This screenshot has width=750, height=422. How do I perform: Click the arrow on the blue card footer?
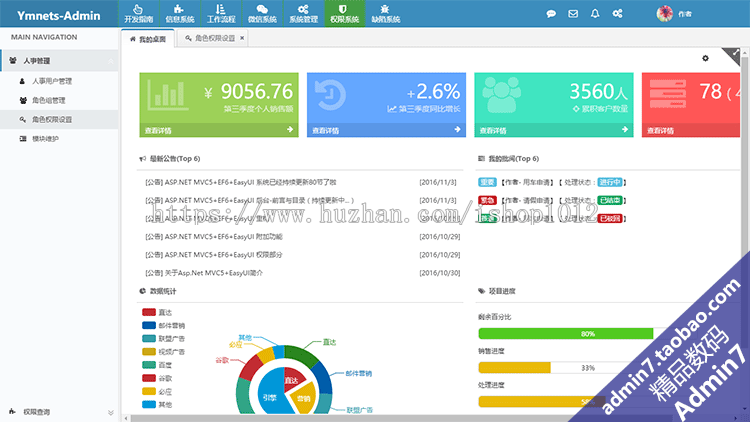pyautogui.click(x=457, y=130)
